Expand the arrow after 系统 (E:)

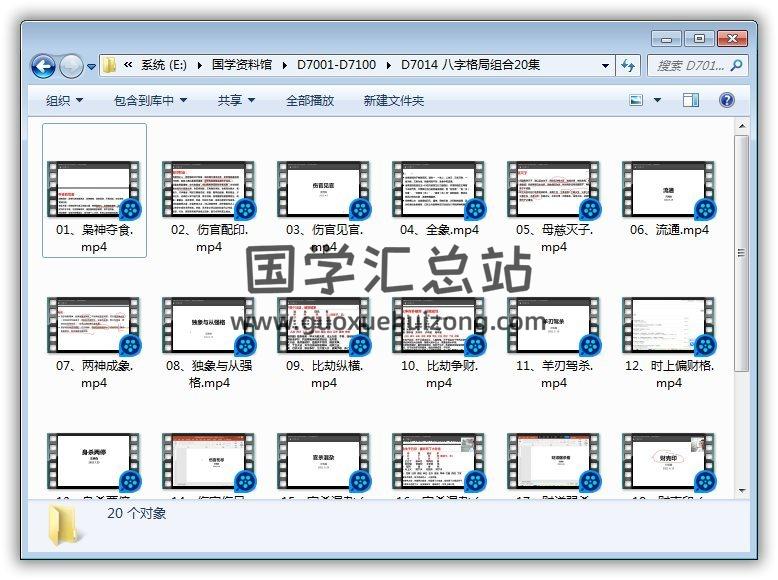pos(199,65)
